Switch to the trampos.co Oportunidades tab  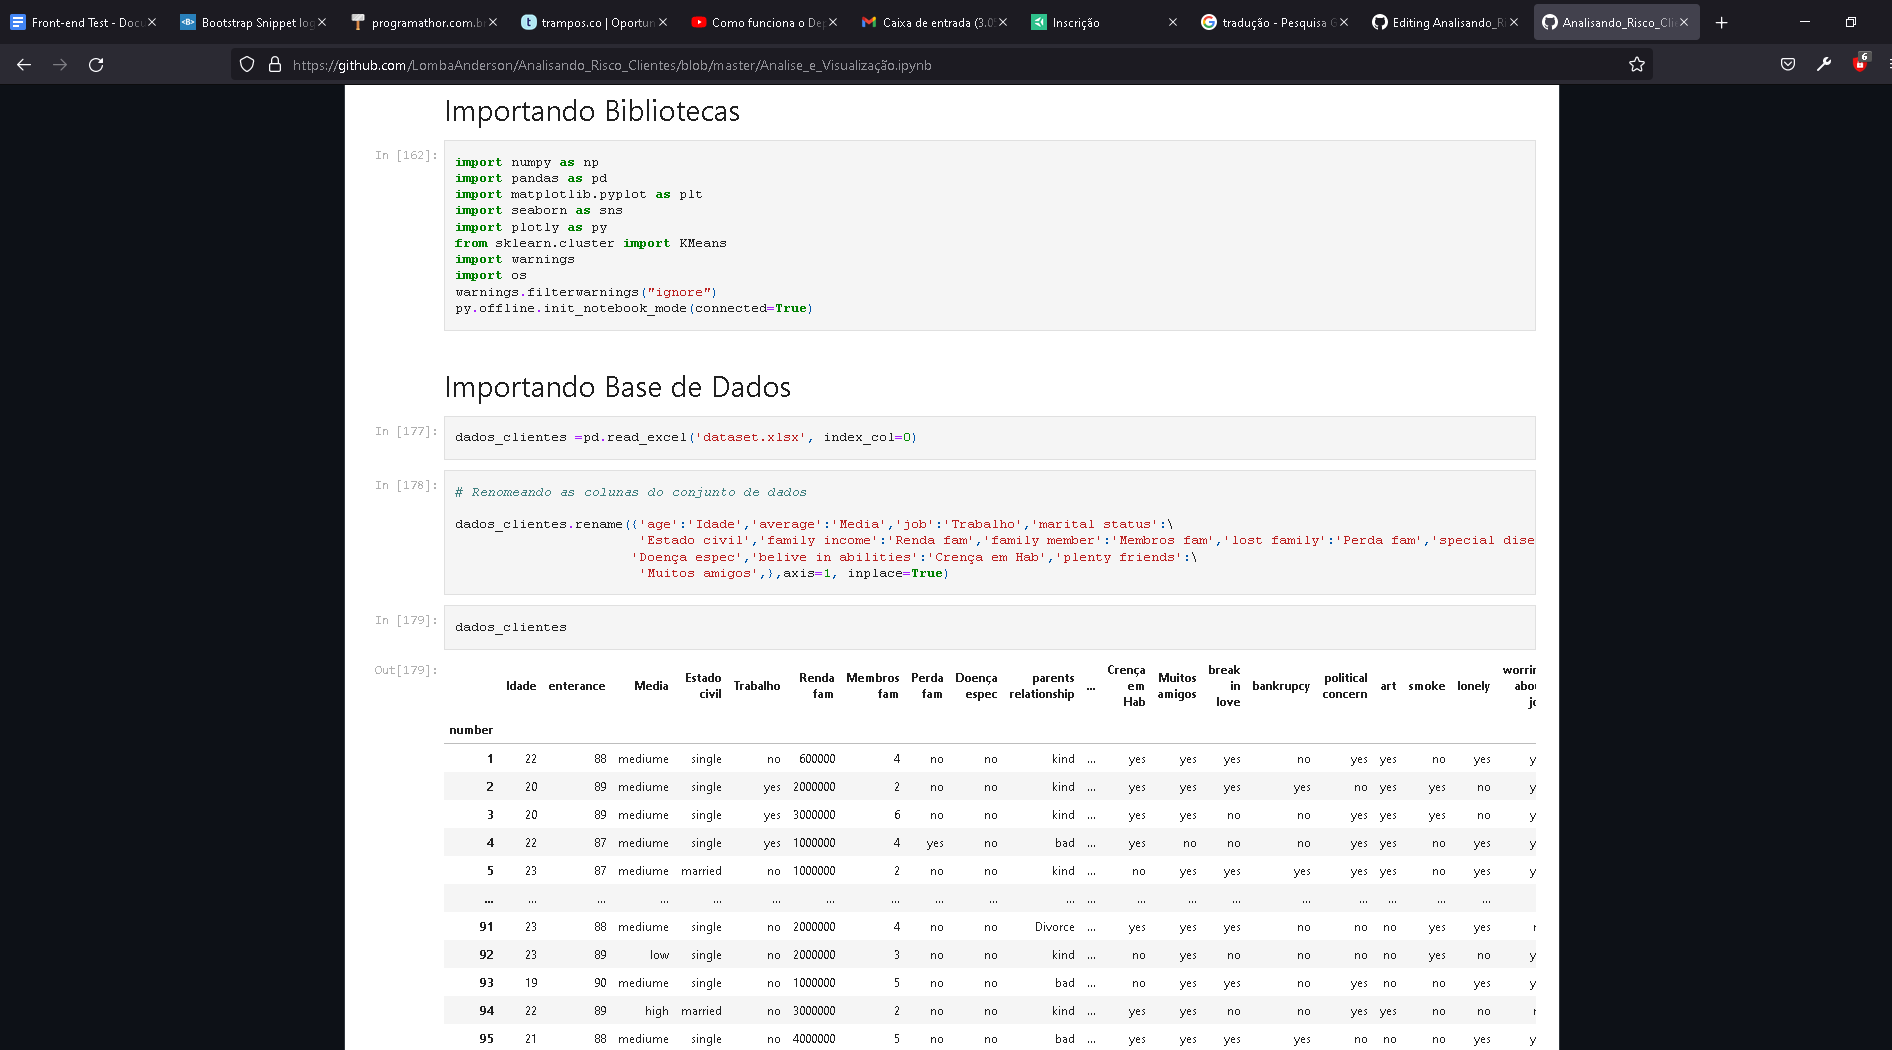coord(595,22)
